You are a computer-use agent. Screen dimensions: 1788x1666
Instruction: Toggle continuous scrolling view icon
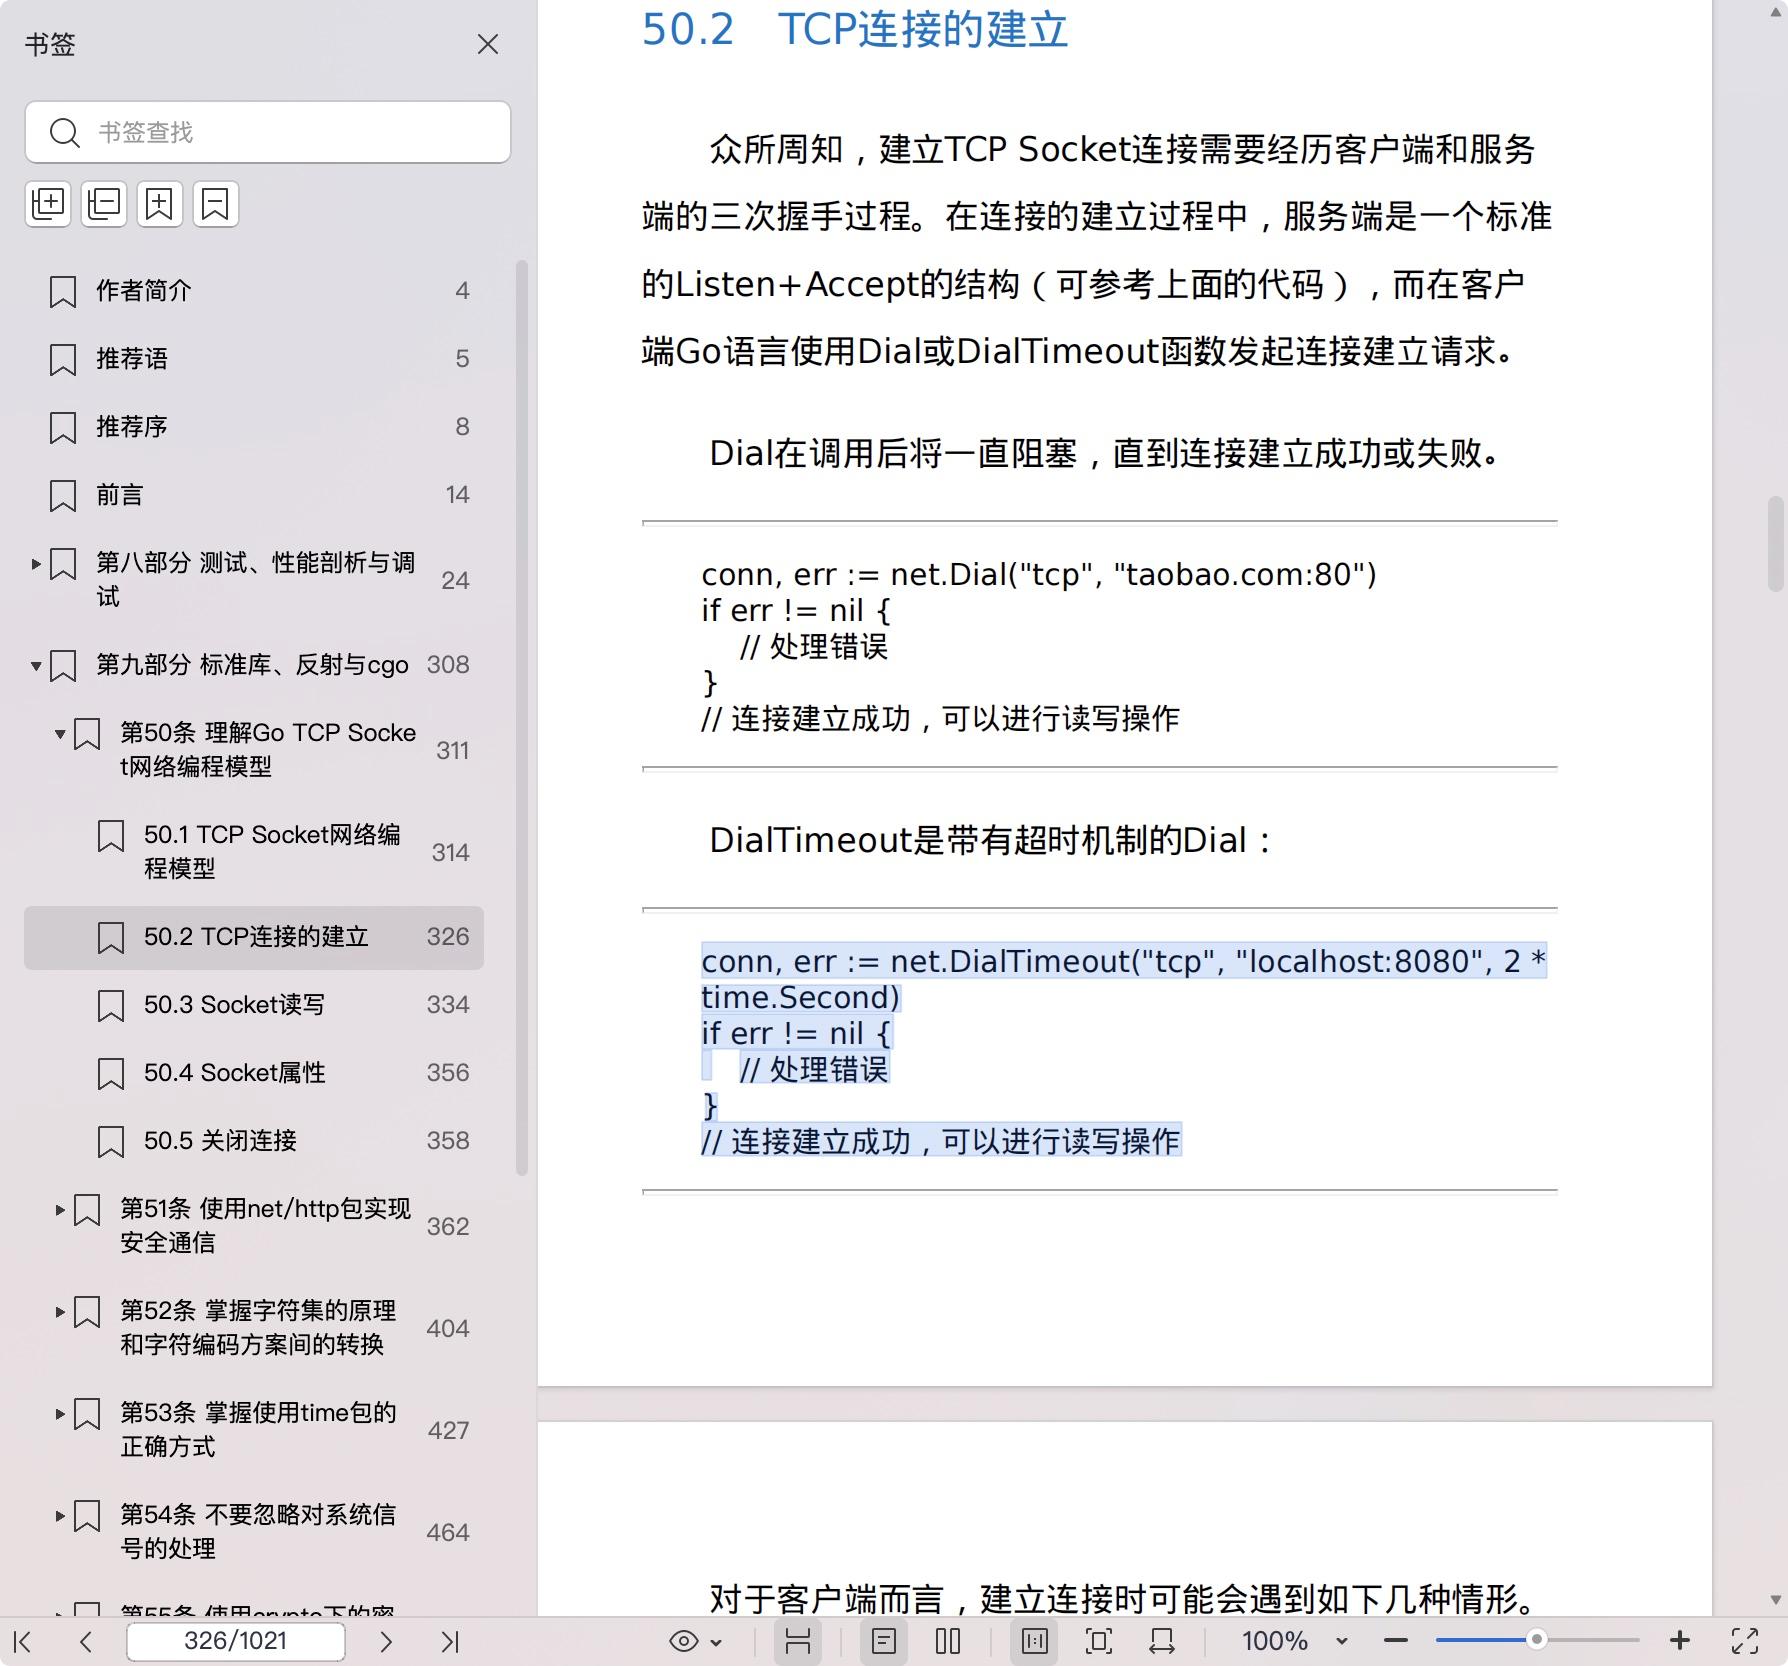797,1641
